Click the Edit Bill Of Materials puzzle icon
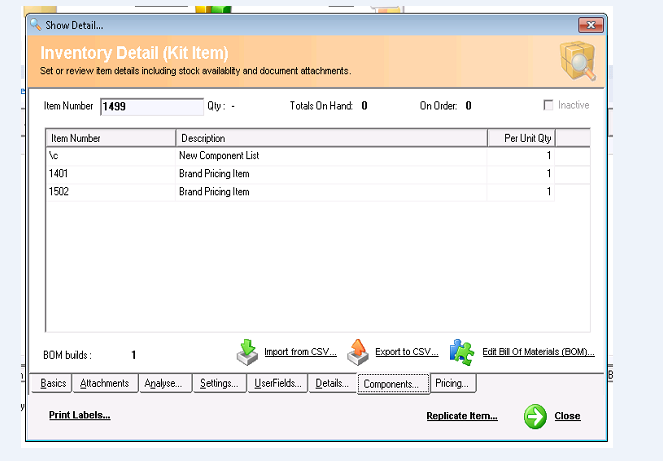The height and width of the screenshot is (461, 663). pos(461,352)
